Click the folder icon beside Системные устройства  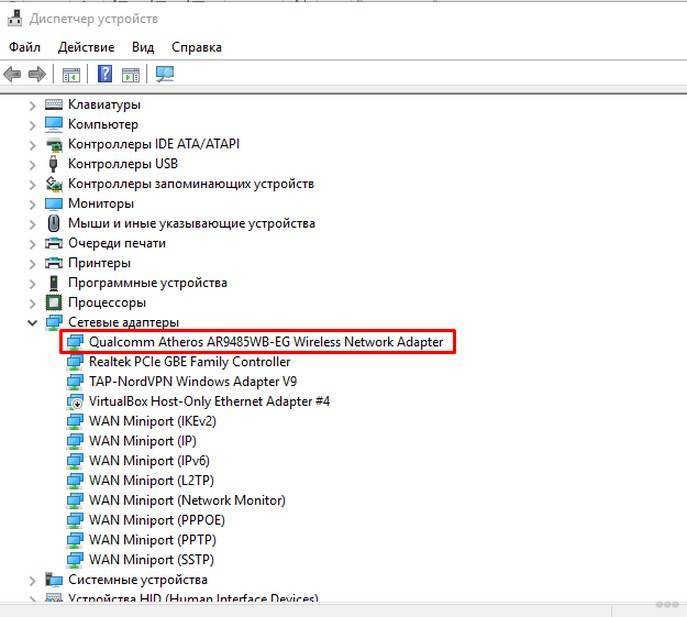coord(54,580)
